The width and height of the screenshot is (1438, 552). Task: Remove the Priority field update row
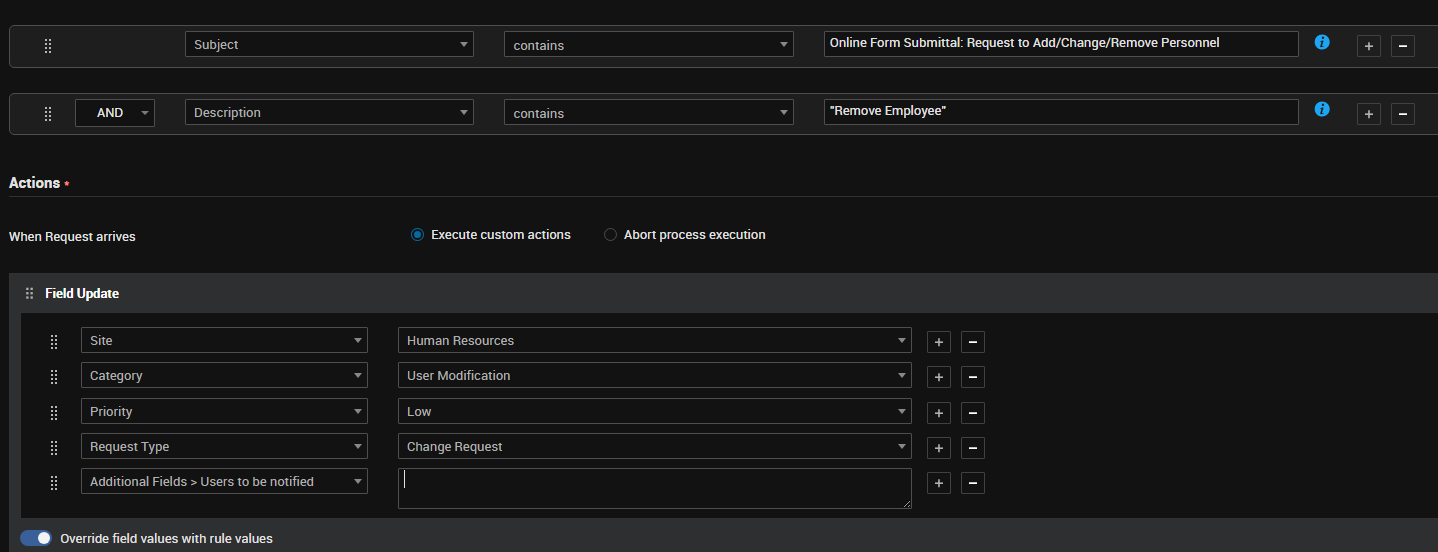972,413
